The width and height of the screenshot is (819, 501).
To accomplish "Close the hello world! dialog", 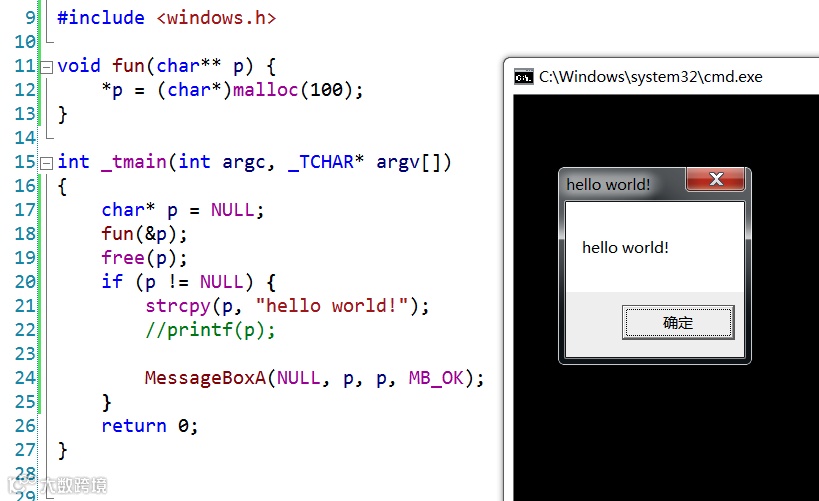I will tap(716, 179).
